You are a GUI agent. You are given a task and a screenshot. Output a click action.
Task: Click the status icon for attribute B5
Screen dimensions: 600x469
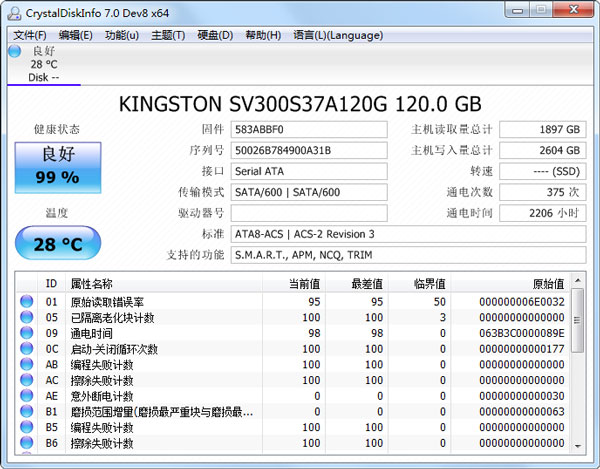pyautogui.click(x=26, y=427)
